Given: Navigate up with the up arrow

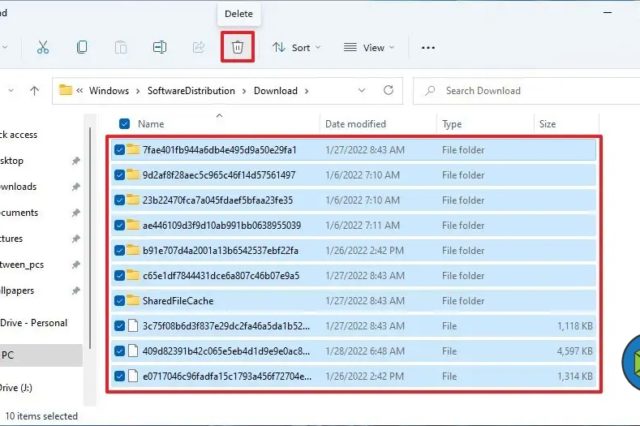Looking at the screenshot, I should (x=35, y=91).
